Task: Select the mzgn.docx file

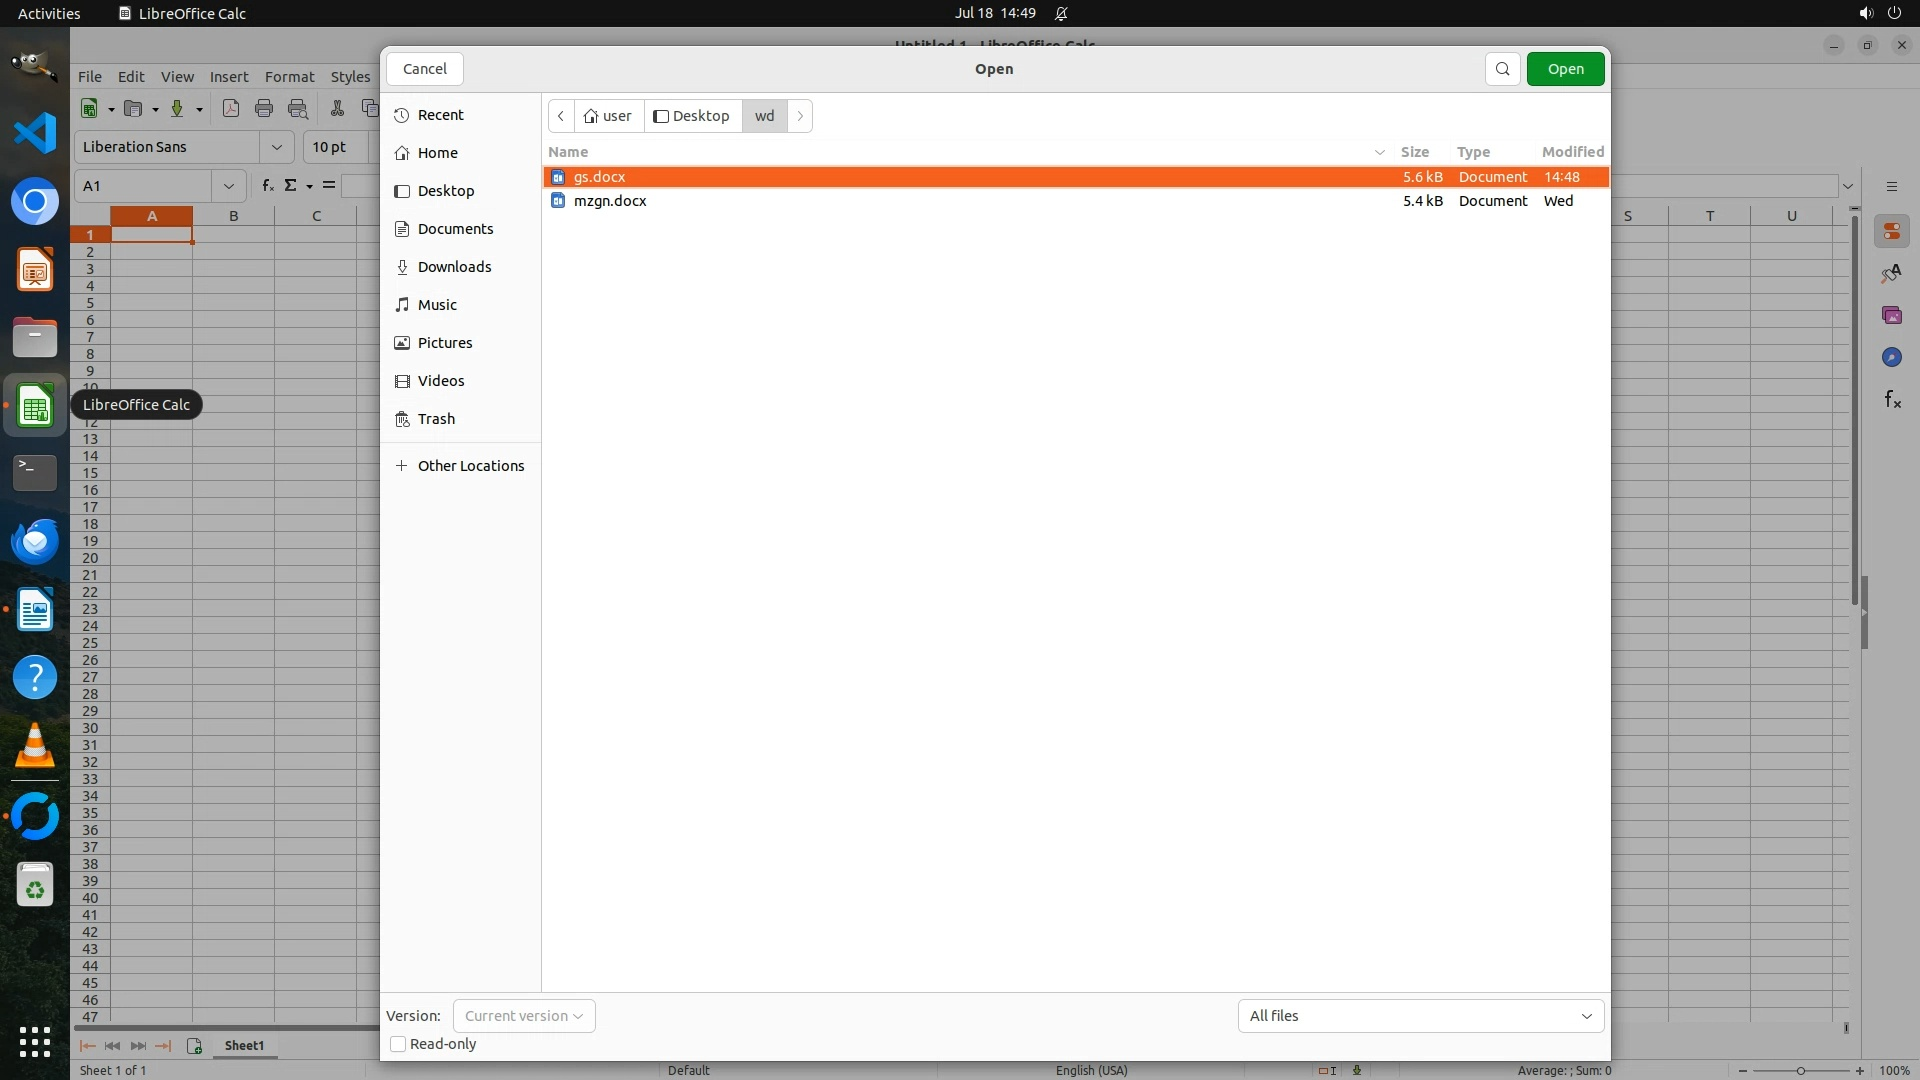Action: [x=610, y=201]
